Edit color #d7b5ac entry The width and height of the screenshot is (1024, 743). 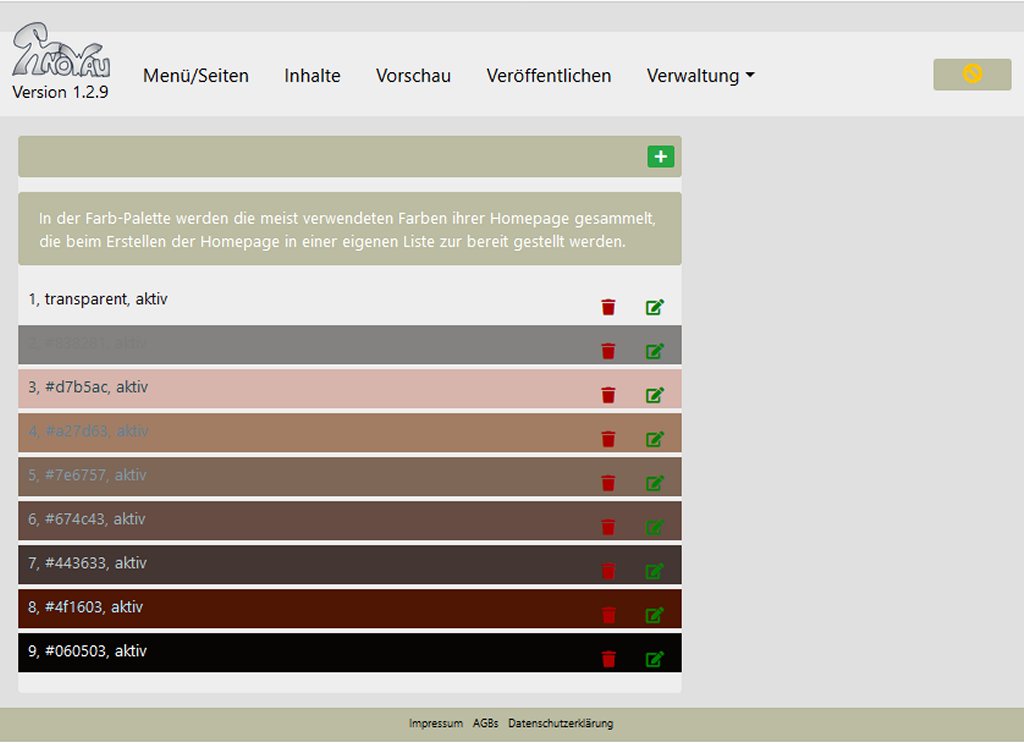pos(655,395)
